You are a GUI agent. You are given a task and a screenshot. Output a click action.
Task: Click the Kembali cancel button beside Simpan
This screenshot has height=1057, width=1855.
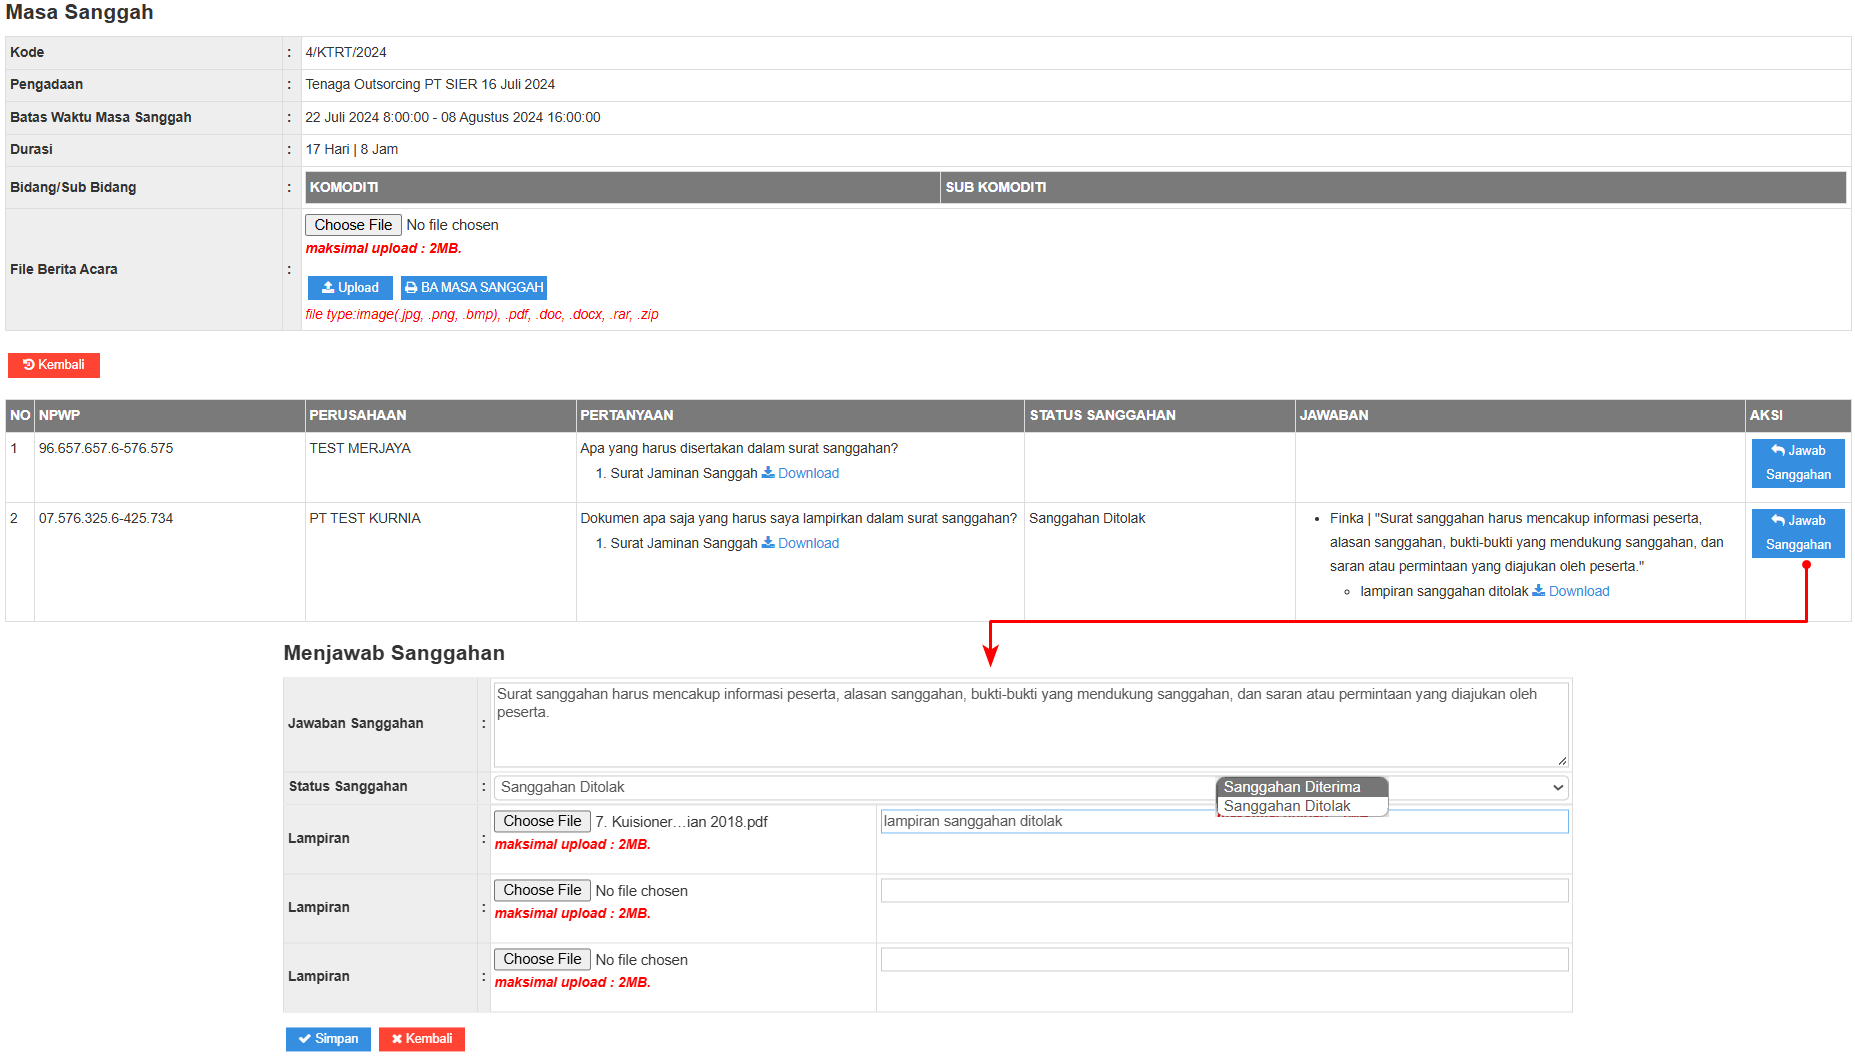pos(421,1039)
